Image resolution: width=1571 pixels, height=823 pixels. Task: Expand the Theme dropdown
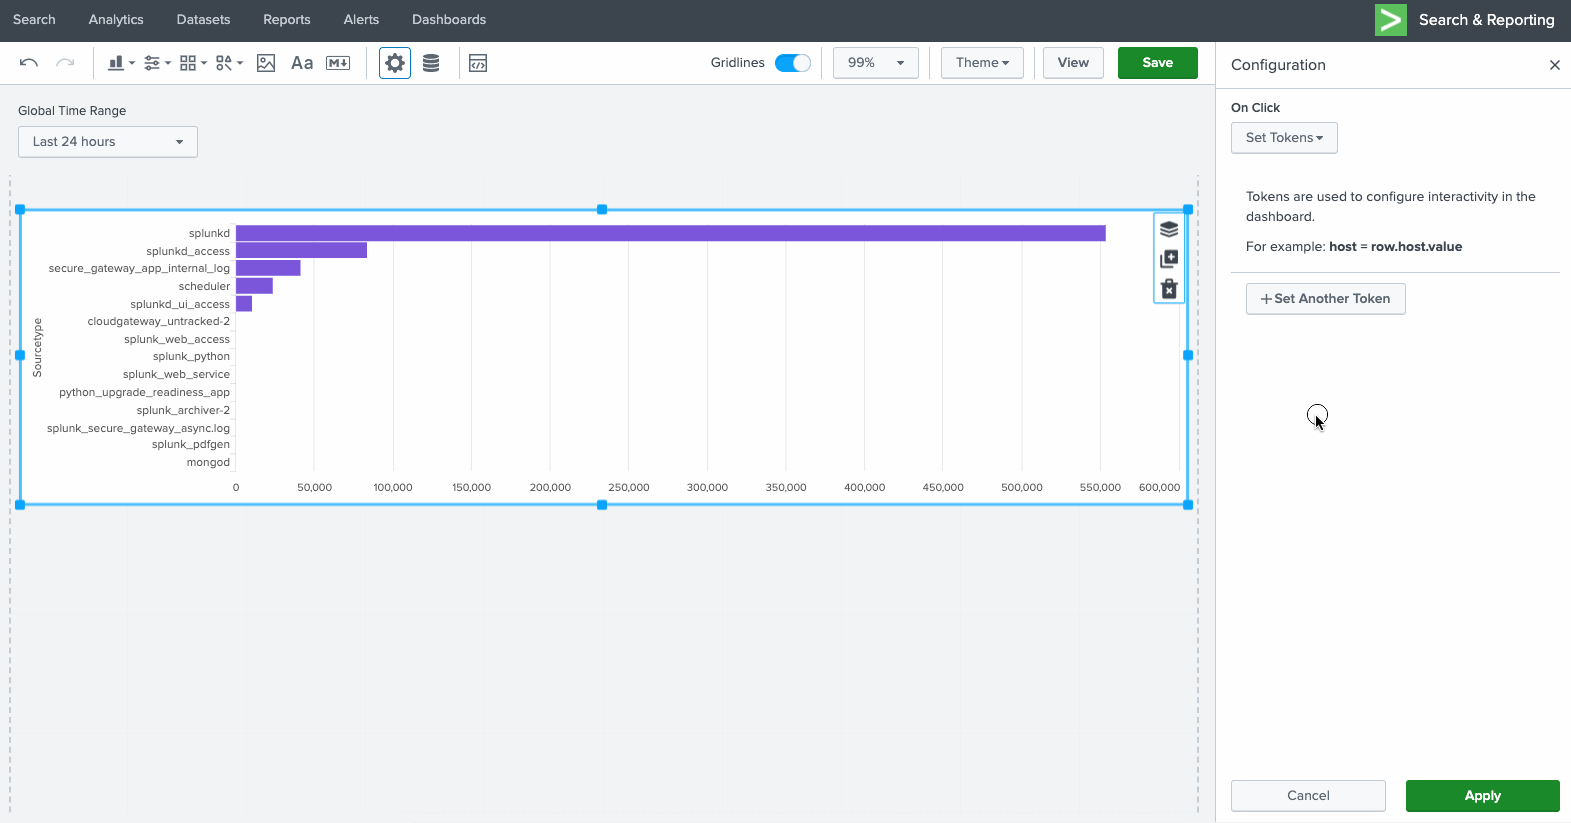point(982,63)
